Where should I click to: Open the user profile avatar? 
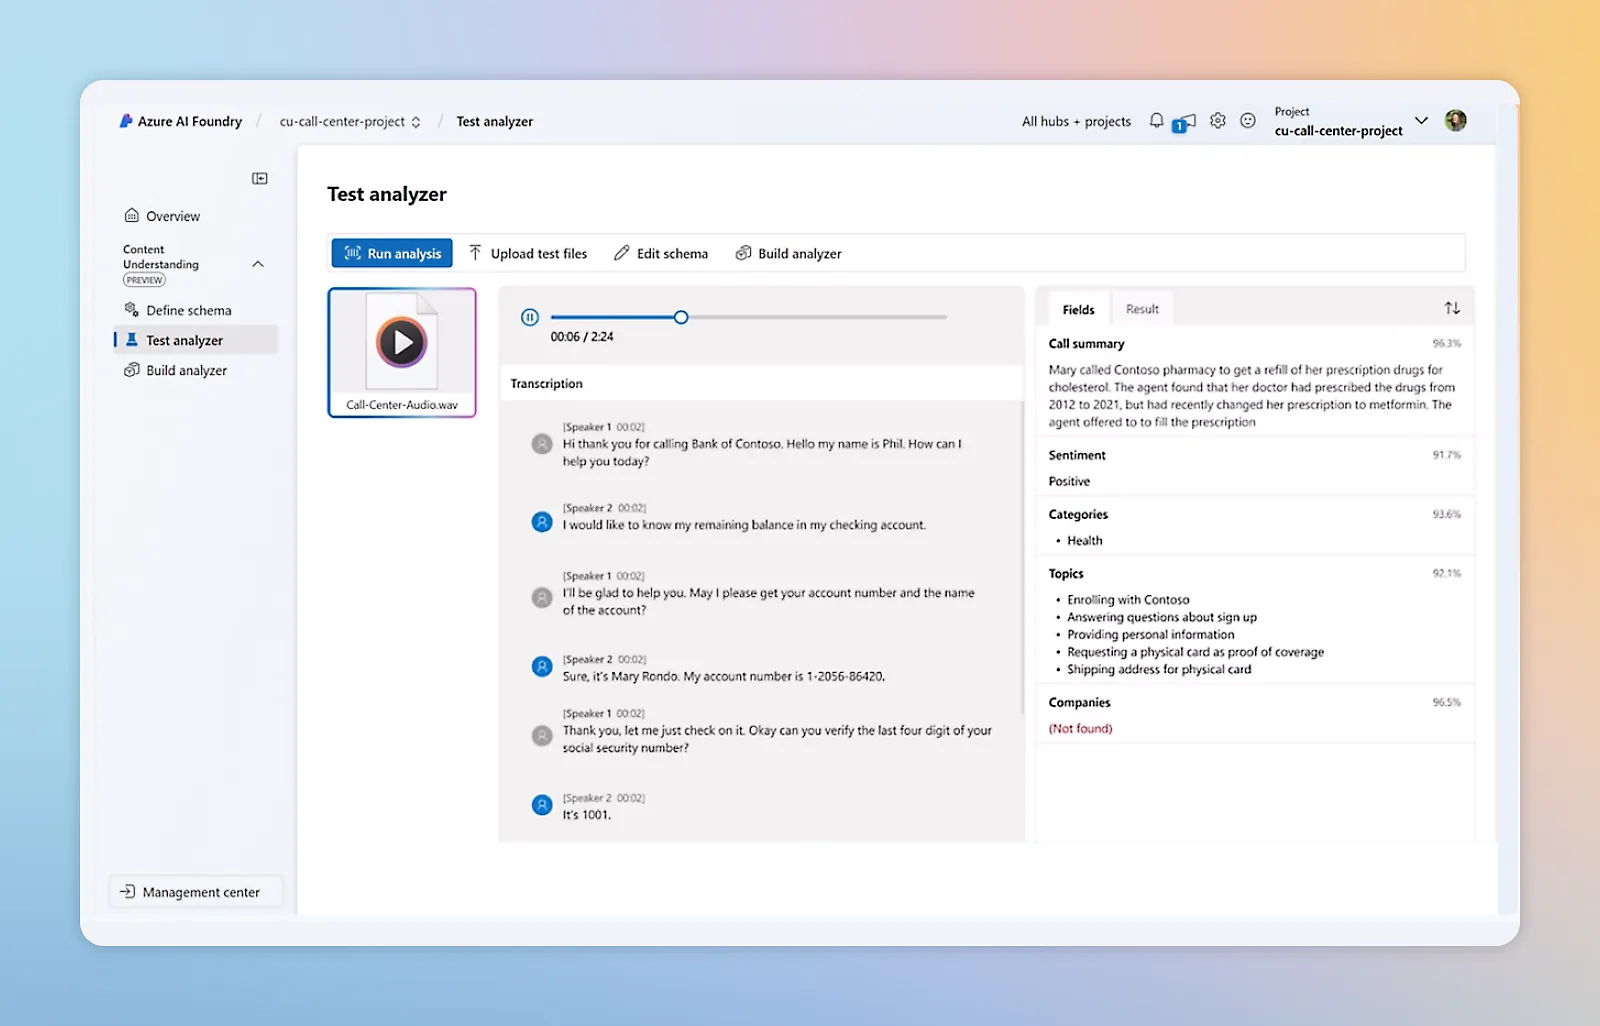(x=1455, y=121)
